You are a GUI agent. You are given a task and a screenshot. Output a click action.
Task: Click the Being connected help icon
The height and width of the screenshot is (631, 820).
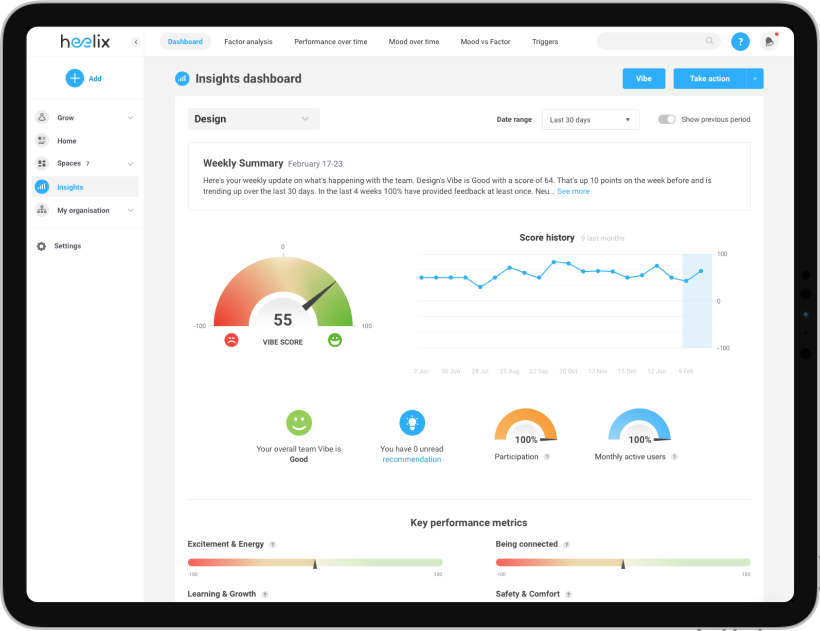(x=566, y=545)
